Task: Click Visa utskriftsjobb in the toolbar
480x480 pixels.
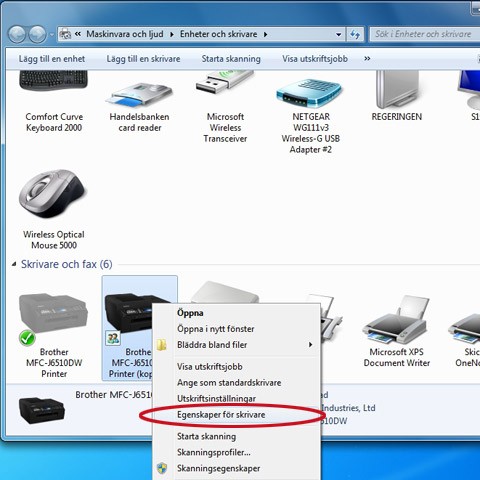Action: [x=315, y=59]
